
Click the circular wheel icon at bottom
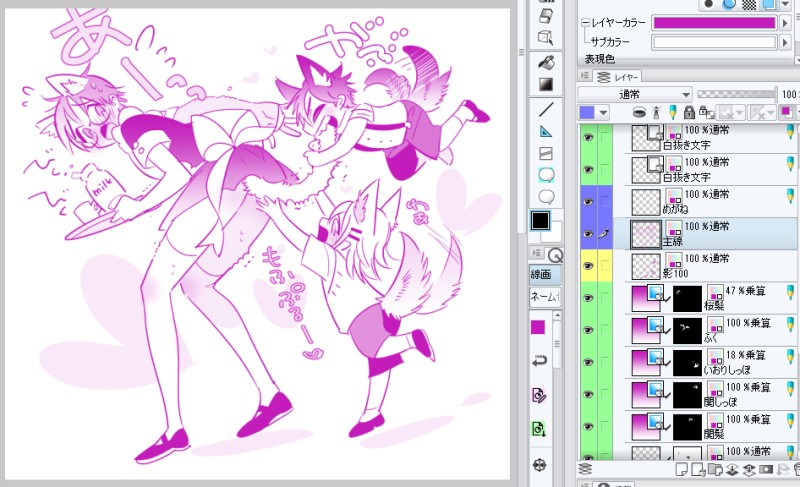(539, 465)
